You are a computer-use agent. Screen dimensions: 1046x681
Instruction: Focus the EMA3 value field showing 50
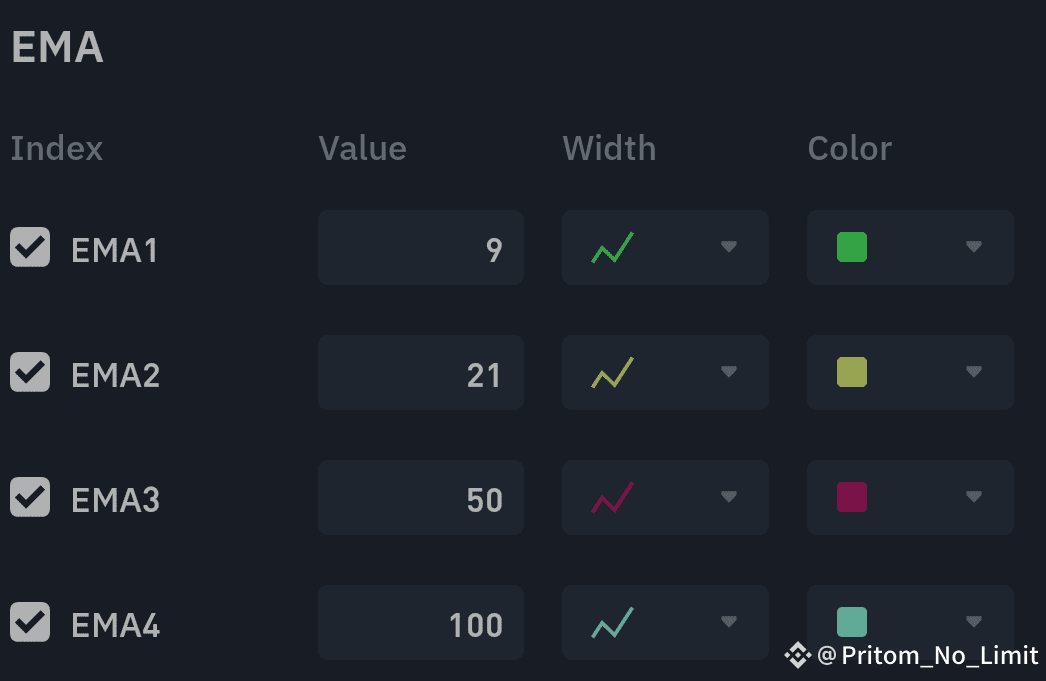click(421, 497)
